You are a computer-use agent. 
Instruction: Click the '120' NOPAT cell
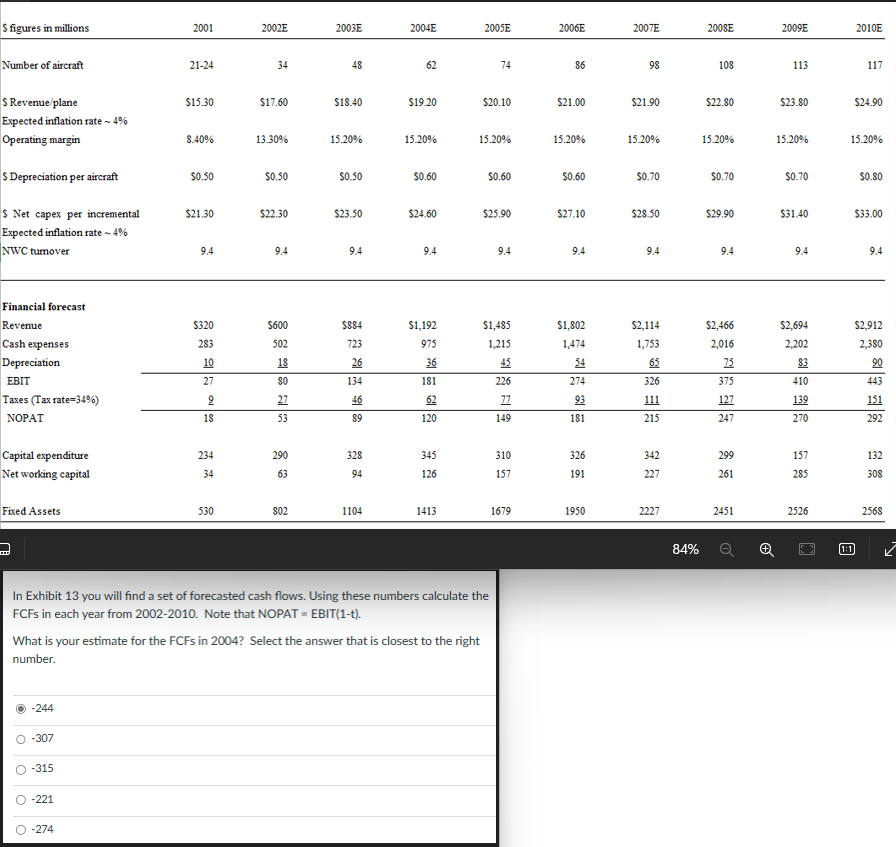[429, 418]
